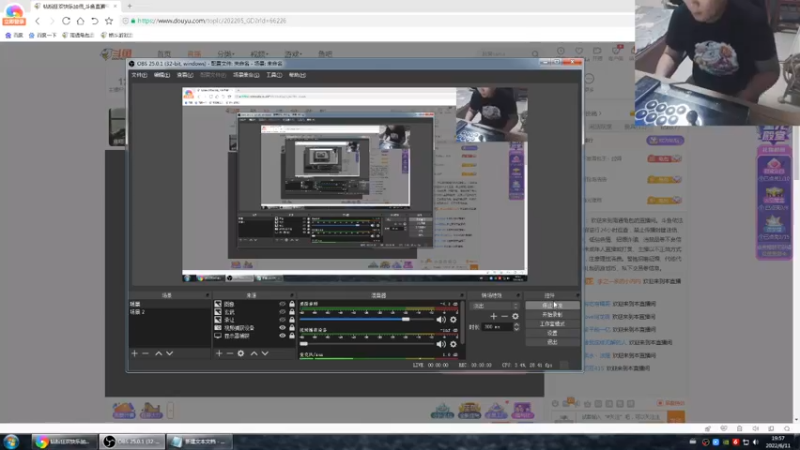Screen dimensions: 800x450
Task: Open 鱼吧 link on douyu site
Action: (x=325, y=54)
